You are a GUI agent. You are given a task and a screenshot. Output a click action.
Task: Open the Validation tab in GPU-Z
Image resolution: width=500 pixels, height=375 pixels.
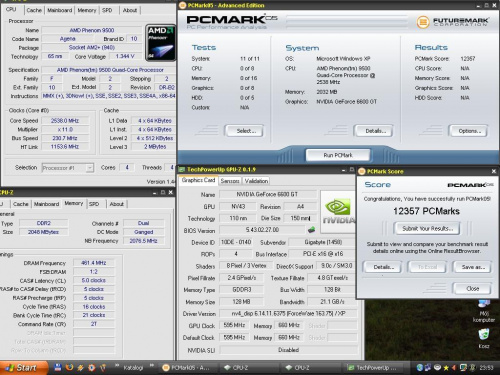point(256,181)
